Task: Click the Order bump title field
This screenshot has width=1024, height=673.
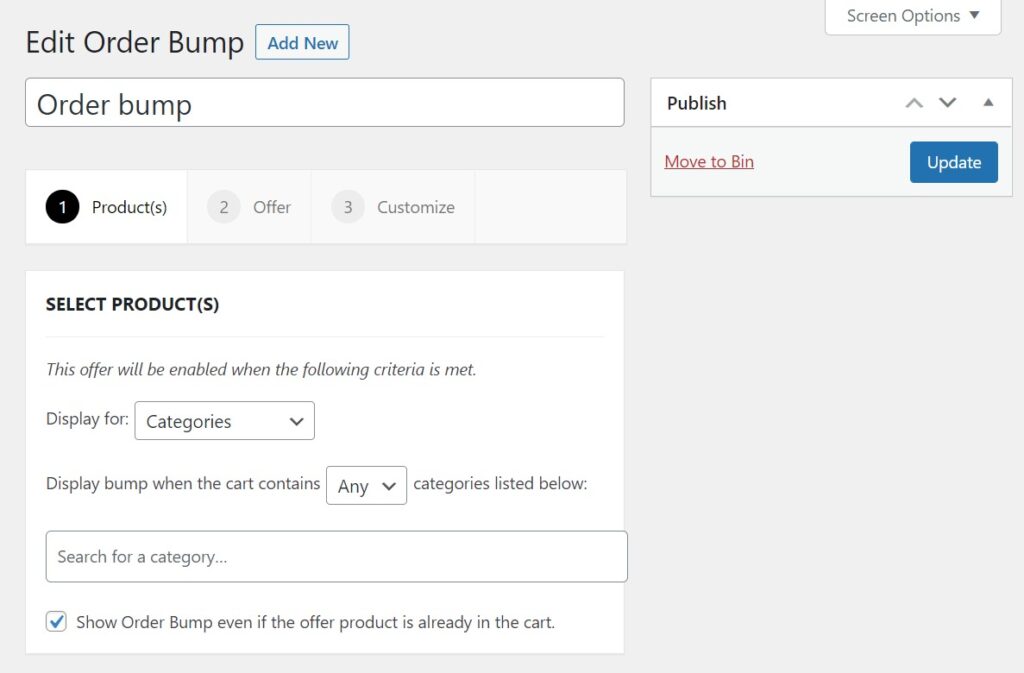Action: [x=324, y=104]
